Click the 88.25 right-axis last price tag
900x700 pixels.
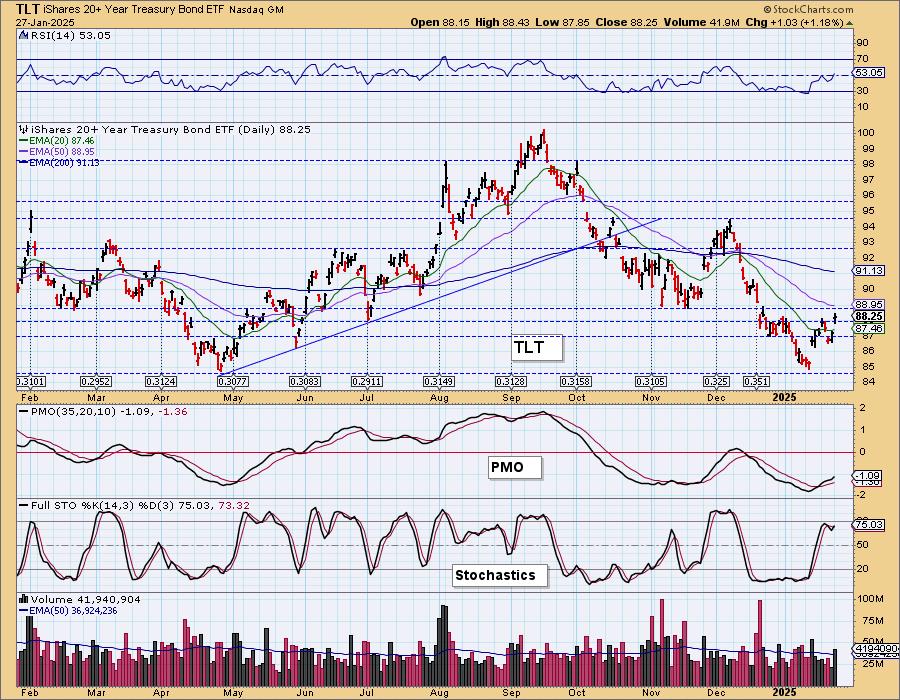click(868, 316)
